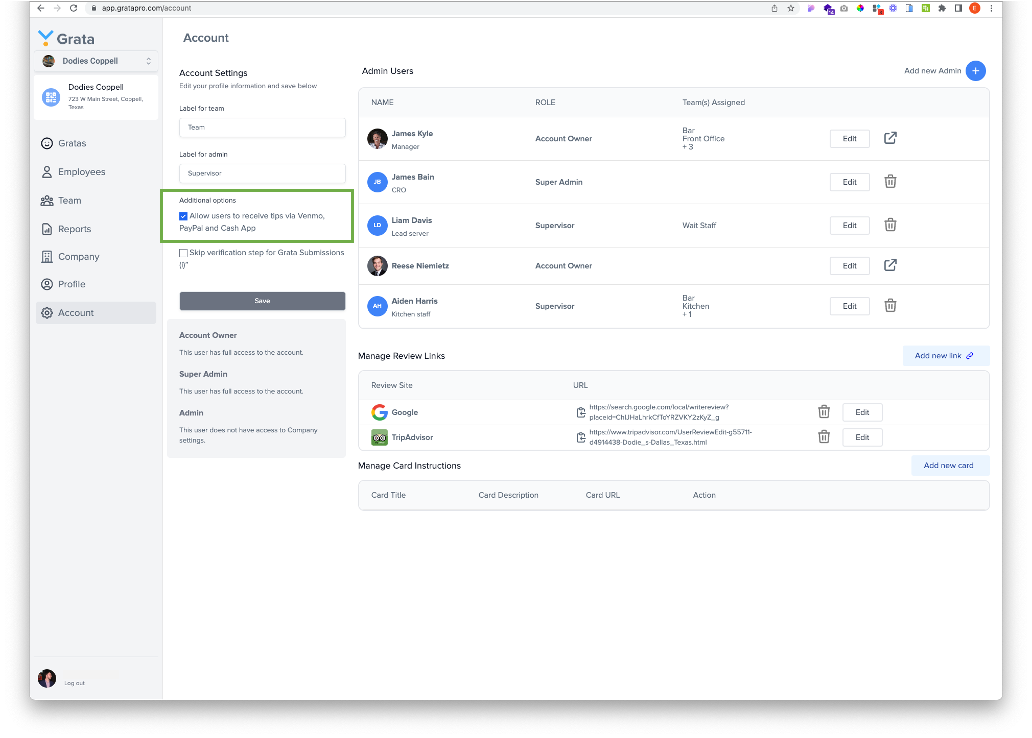Click Liam Davis LD avatar
The image size is (1032, 738).
click(377, 226)
